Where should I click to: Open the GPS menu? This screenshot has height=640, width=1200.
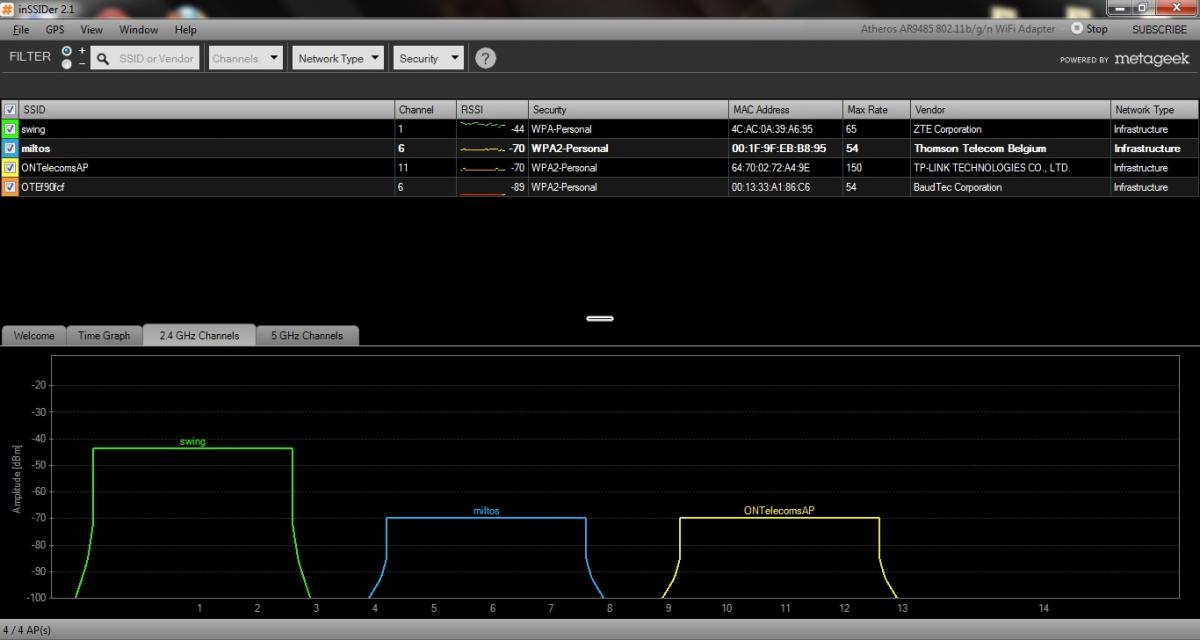[x=54, y=30]
